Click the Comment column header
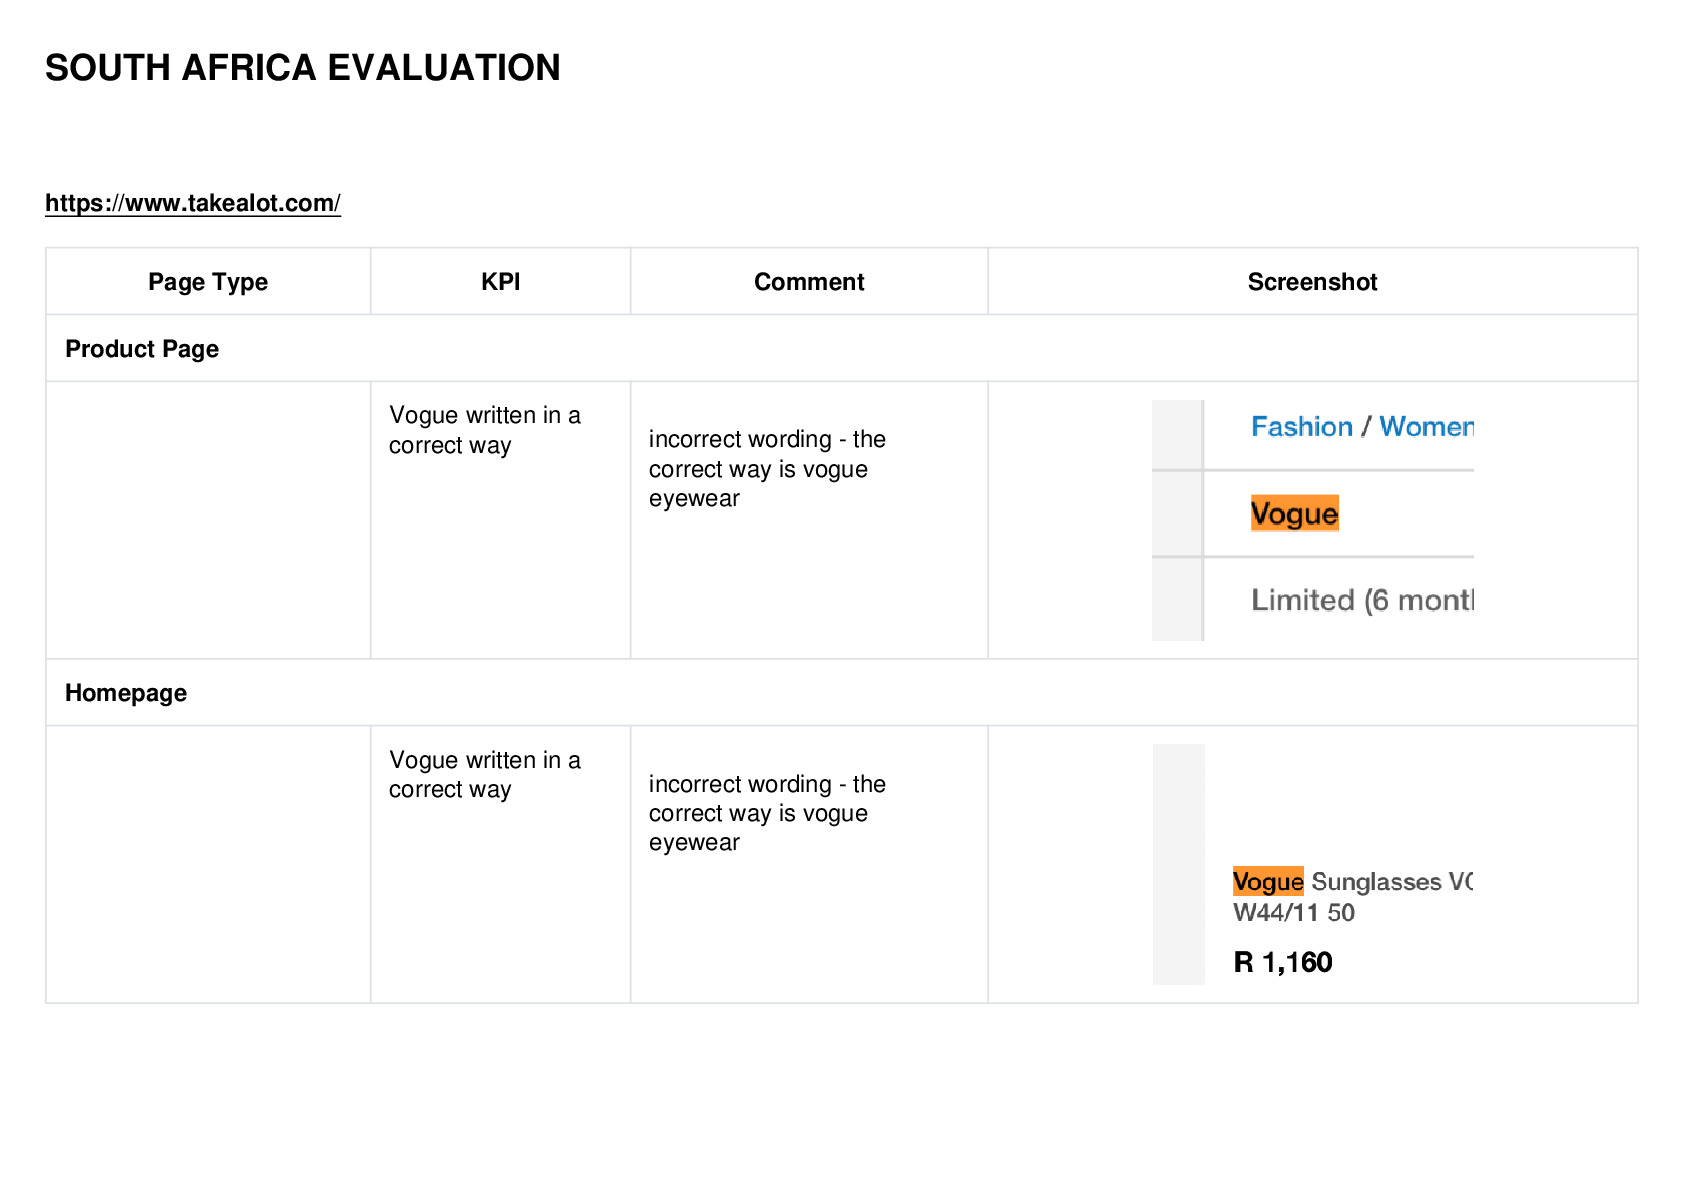This screenshot has width=1684, height=1191. (809, 282)
